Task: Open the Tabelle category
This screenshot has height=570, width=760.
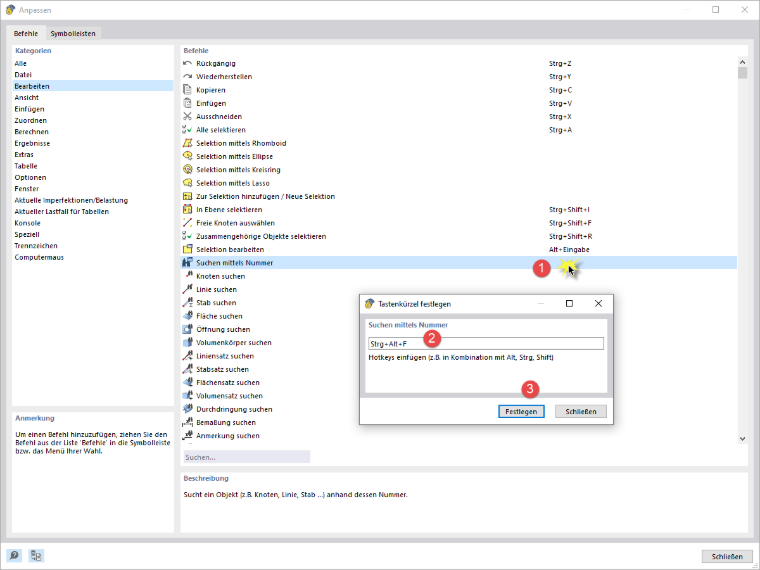Action: tap(93, 166)
